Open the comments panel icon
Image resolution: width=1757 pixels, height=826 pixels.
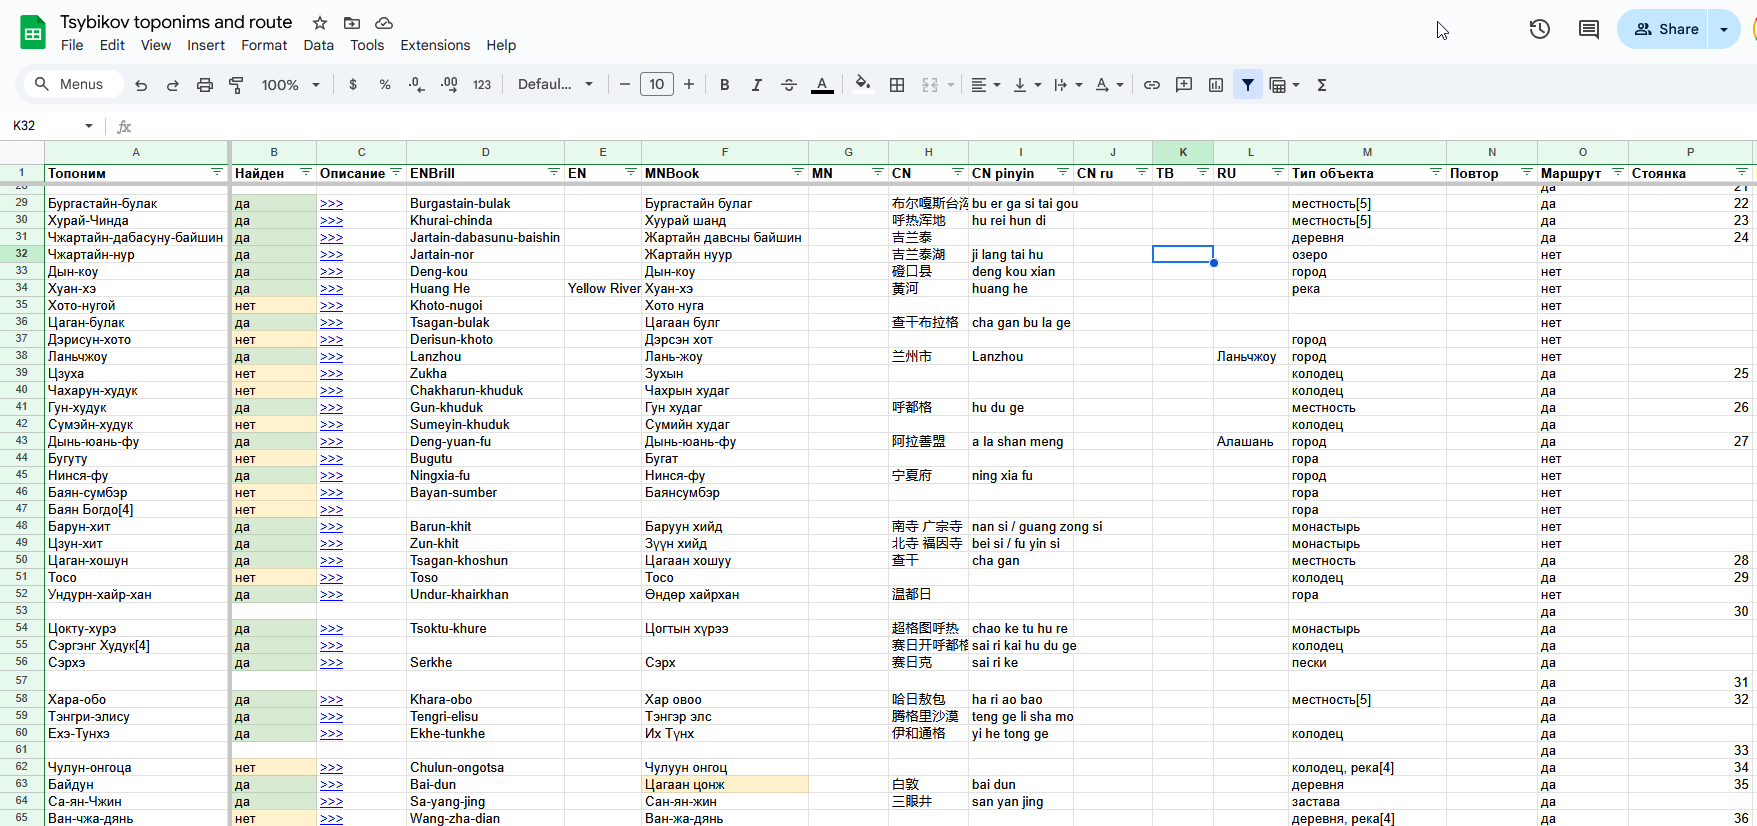click(1588, 29)
